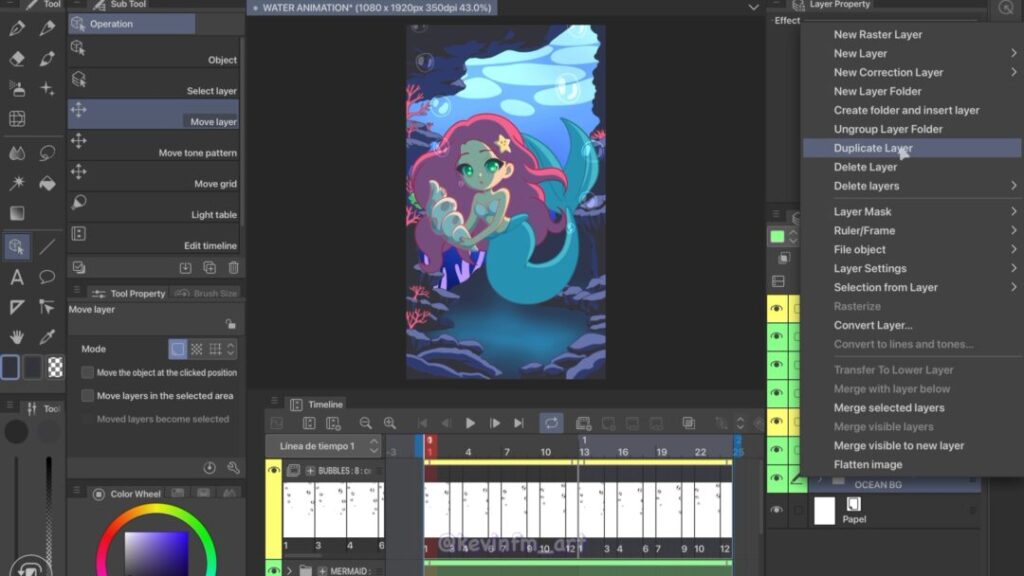Select the Pencil tool
The width and height of the screenshot is (1024, 576).
tap(47, 27)
